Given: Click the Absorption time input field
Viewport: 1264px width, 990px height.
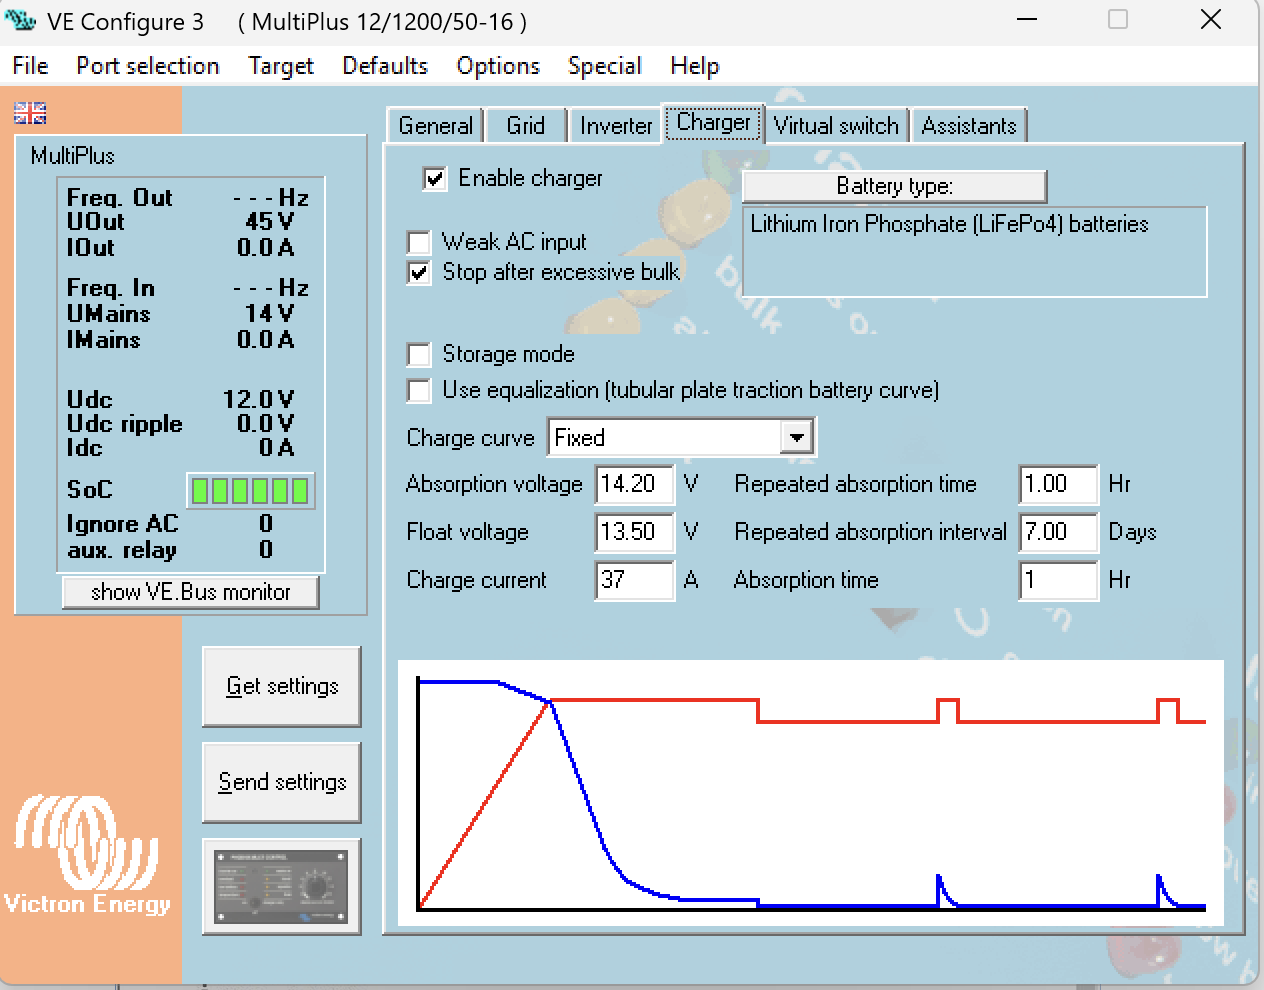Looking at the screenshot, I should tap(1058, 580).
